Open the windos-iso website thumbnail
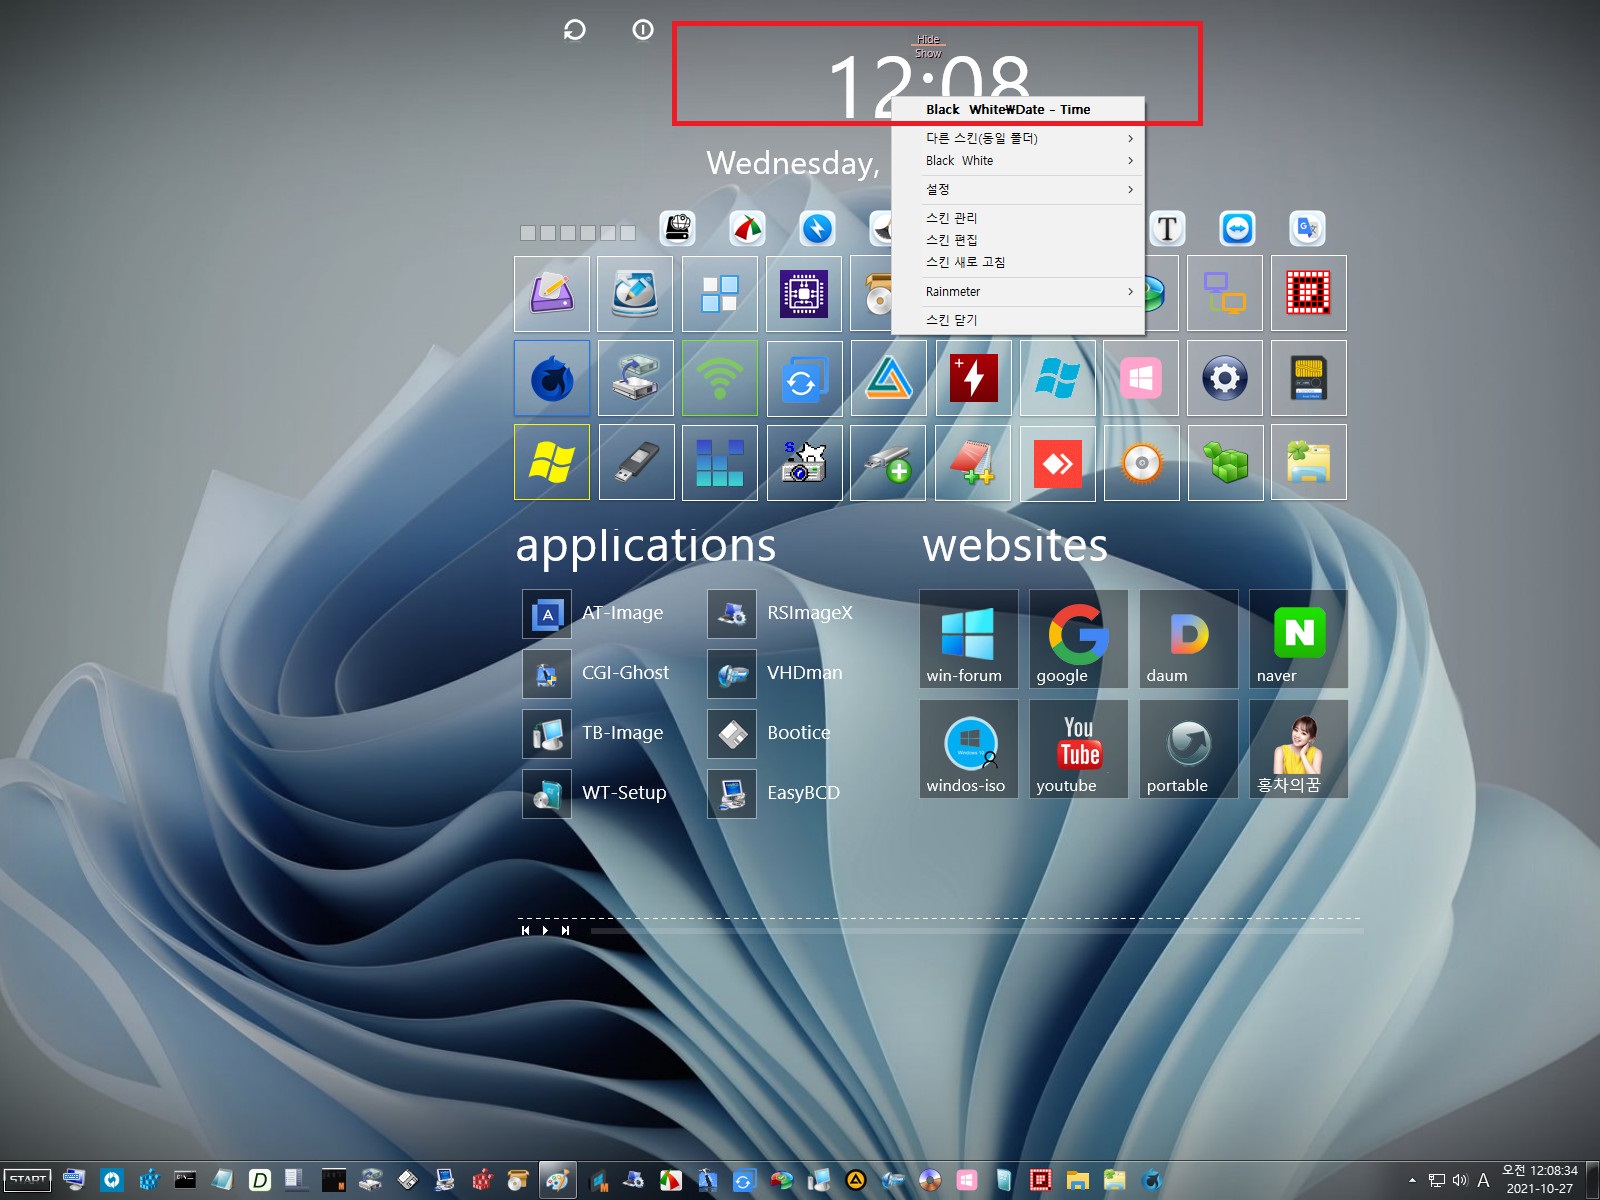1600x1200 pixels. (968, 748)
